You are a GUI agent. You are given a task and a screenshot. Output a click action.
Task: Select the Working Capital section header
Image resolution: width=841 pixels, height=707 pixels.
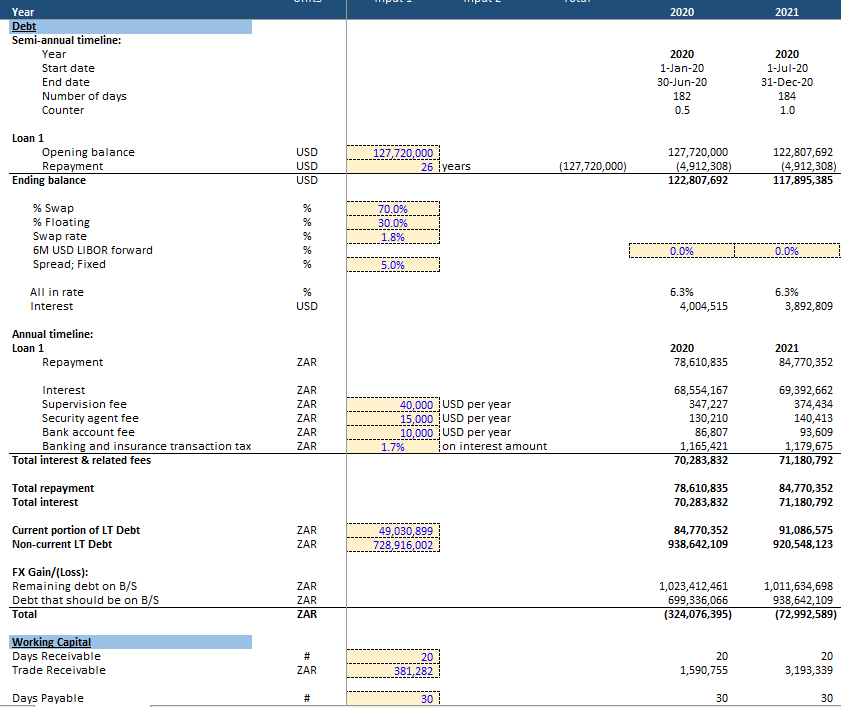[x=130, y=642]
